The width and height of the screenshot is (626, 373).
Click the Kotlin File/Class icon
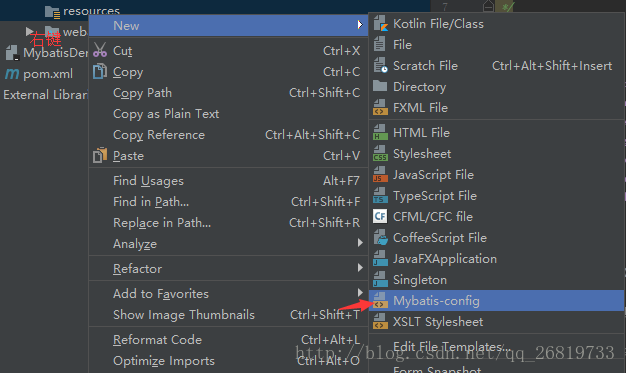380,24
